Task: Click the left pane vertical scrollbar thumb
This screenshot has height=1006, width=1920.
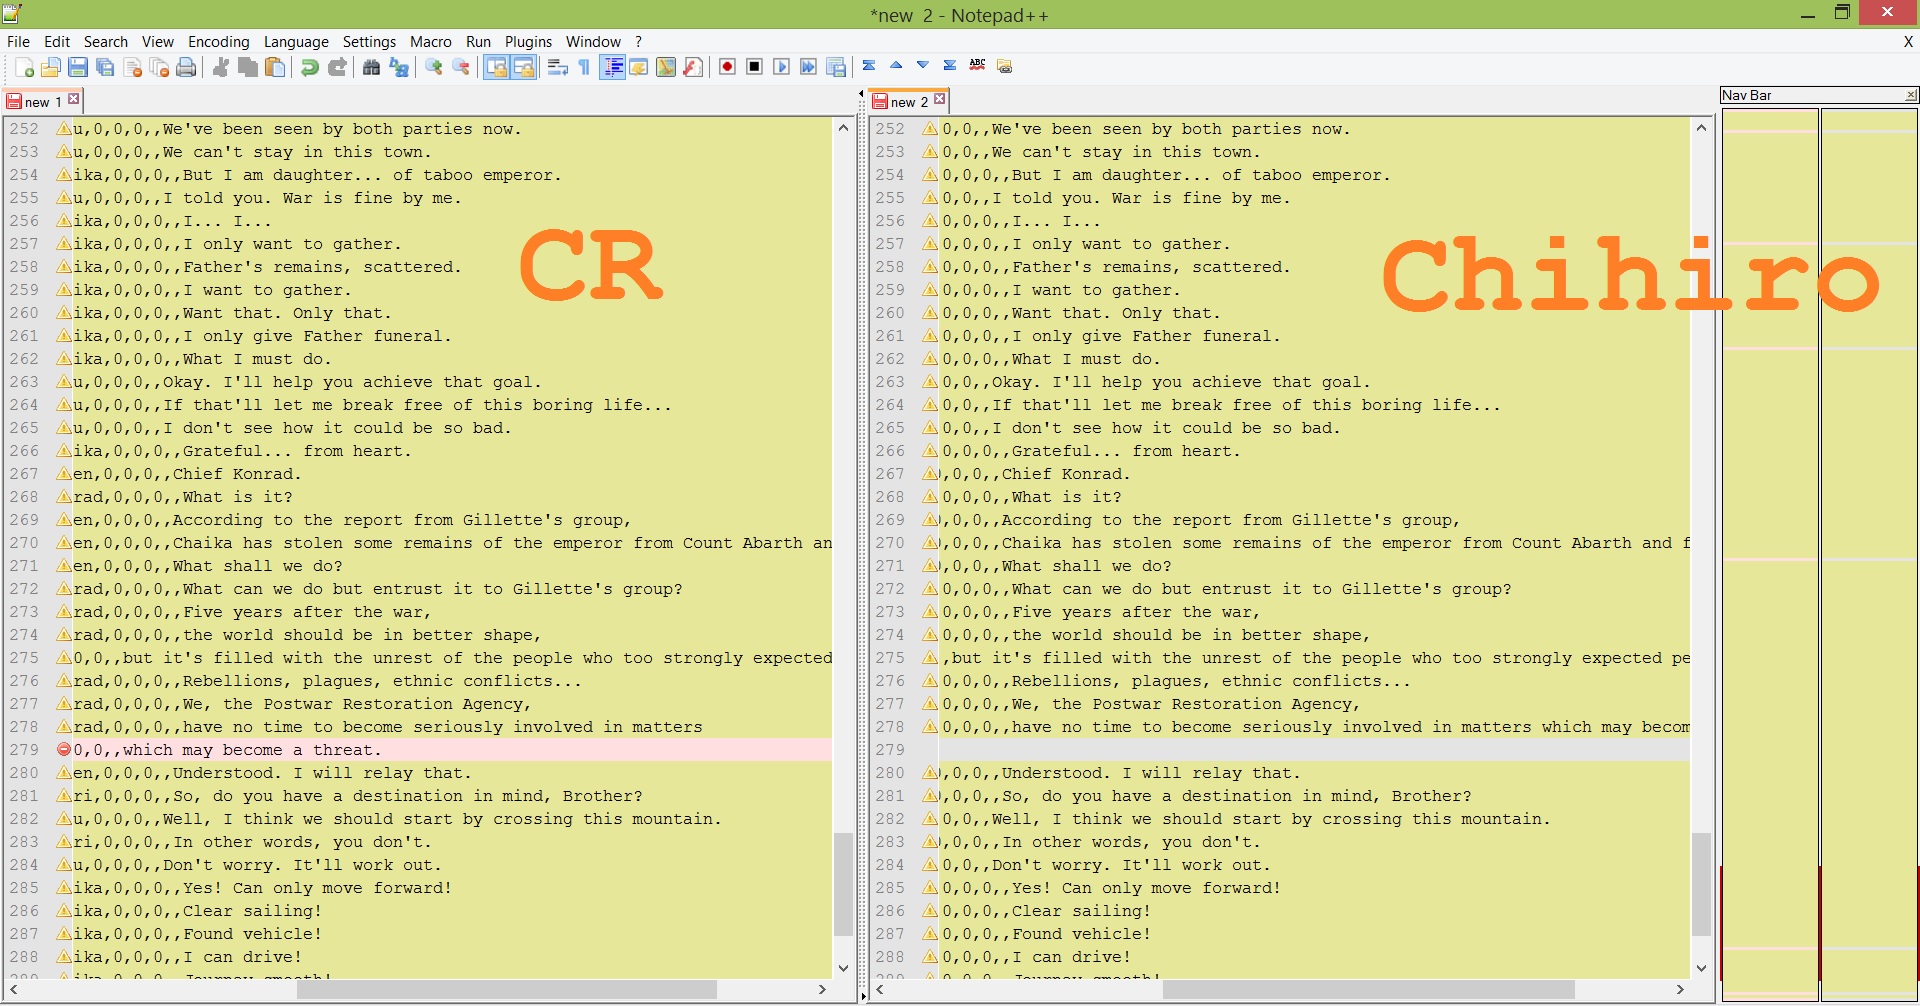Action: 843,884
